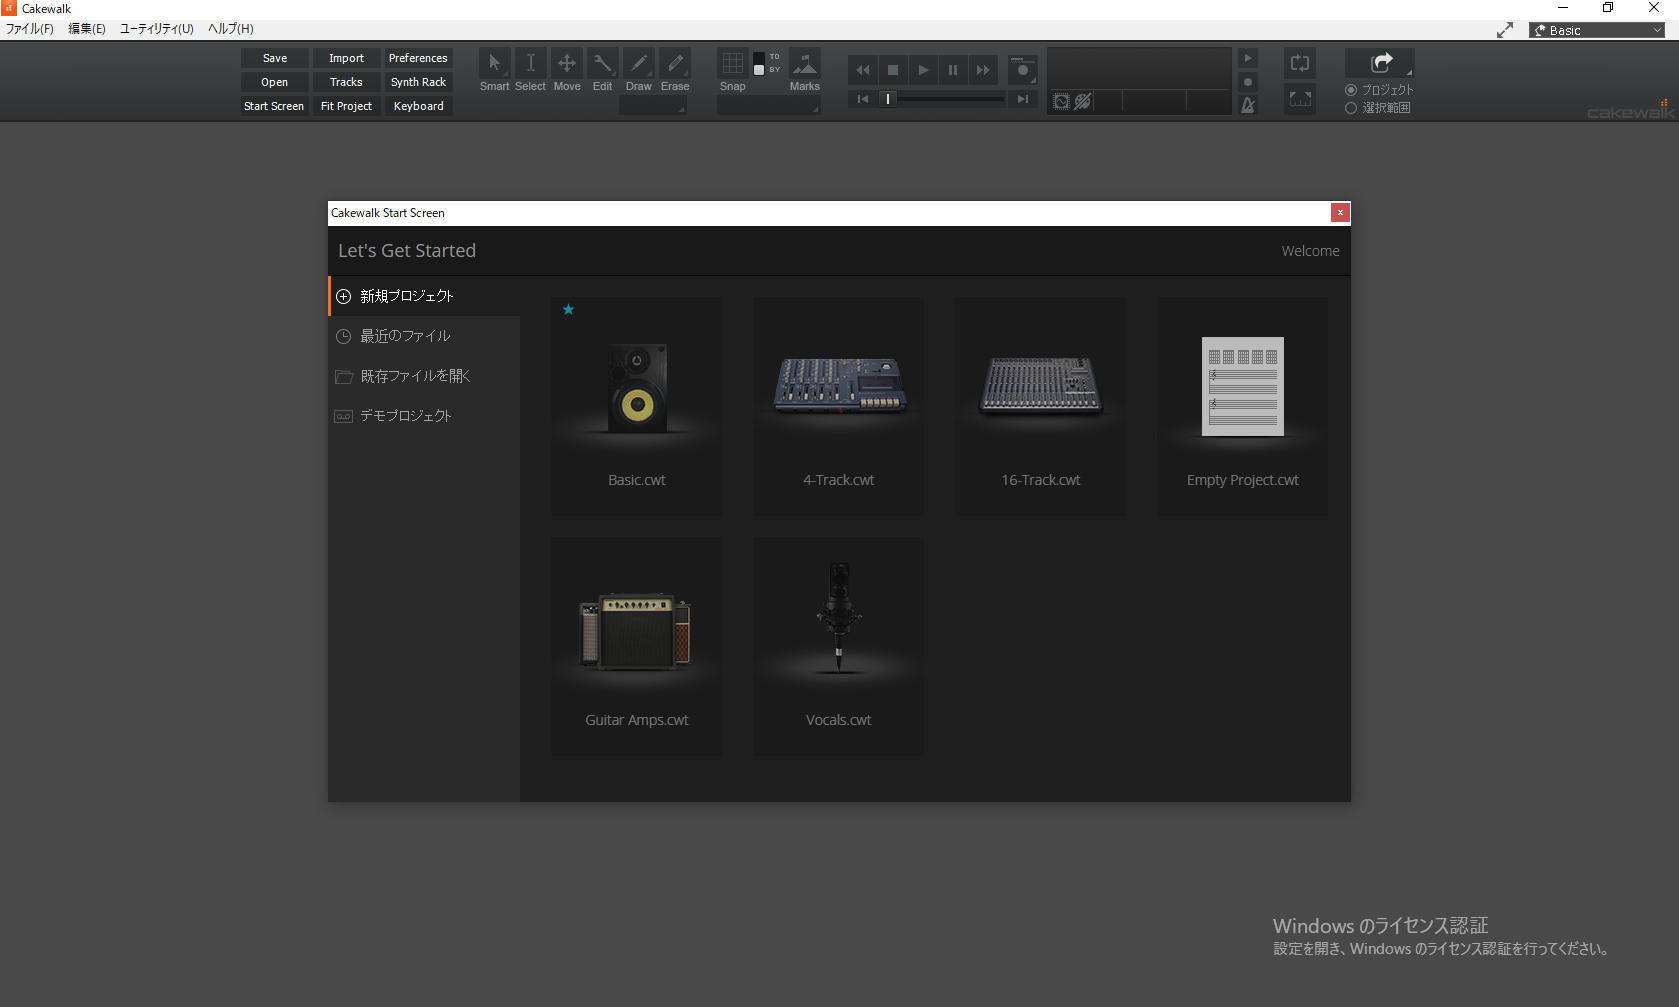The height and width of the screenshot is (1007, 1679).
Task: Open the Marks marker module icon
Action: (x=804, y=63)
